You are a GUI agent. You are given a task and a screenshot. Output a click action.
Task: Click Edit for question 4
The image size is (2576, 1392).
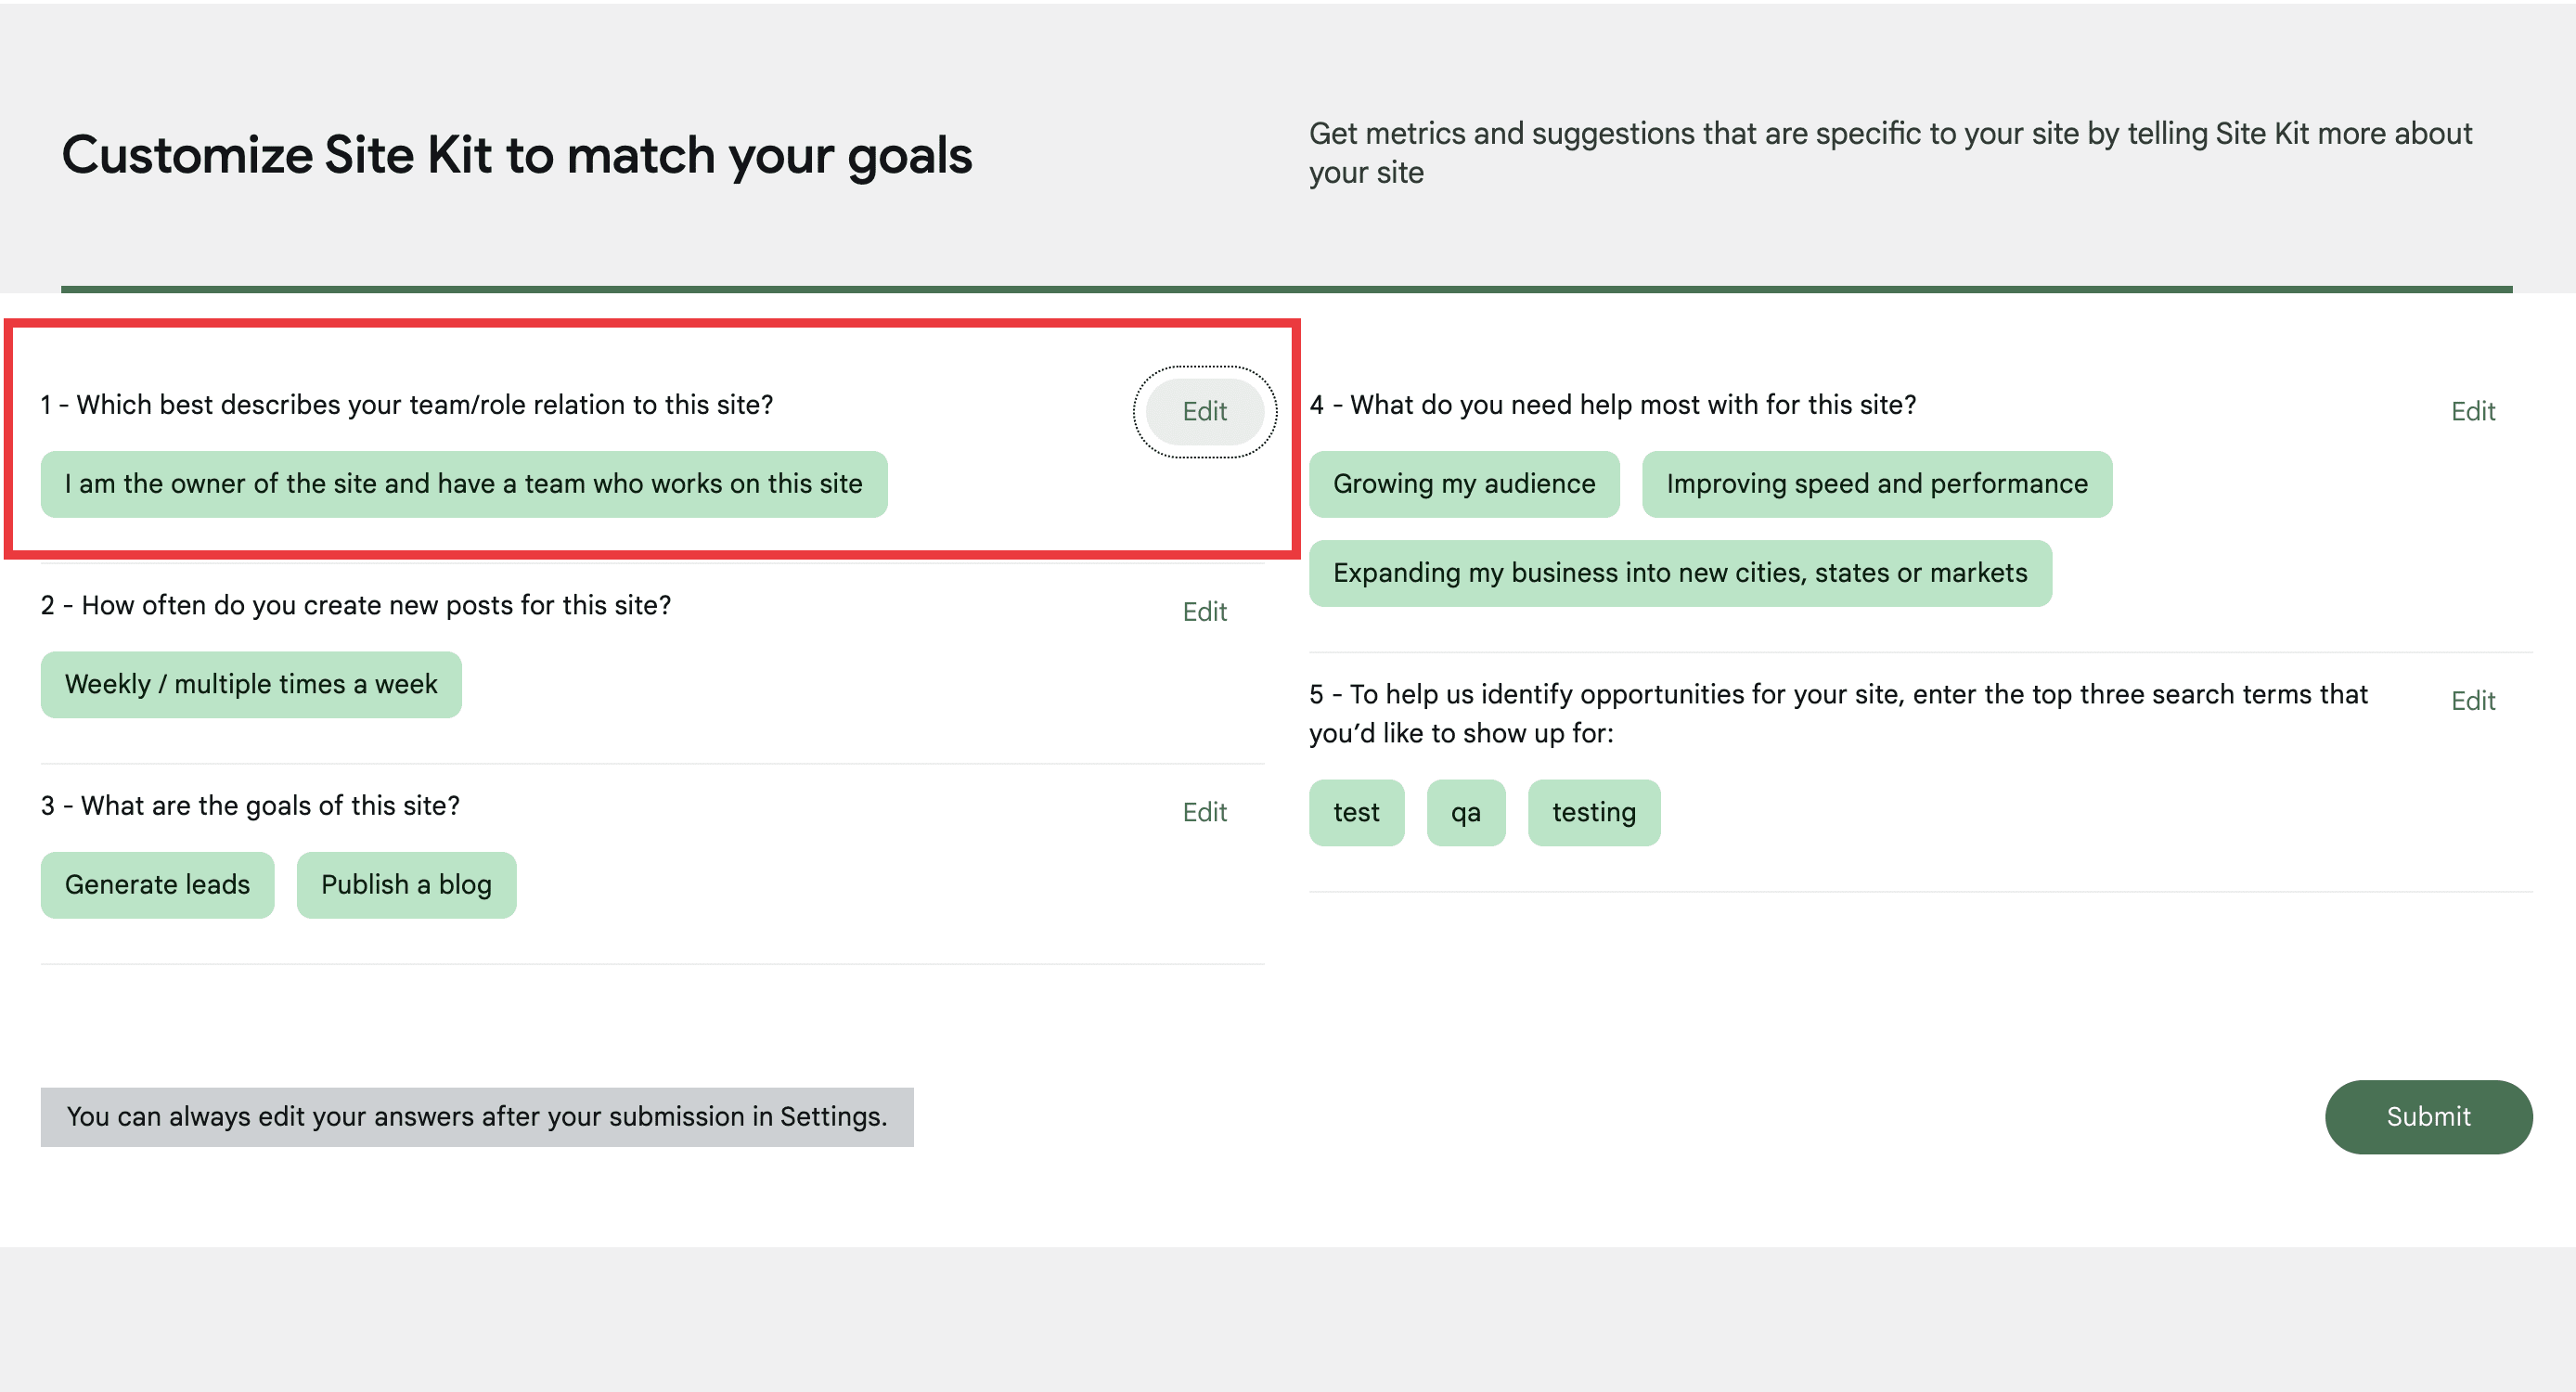coord(2472,411)
